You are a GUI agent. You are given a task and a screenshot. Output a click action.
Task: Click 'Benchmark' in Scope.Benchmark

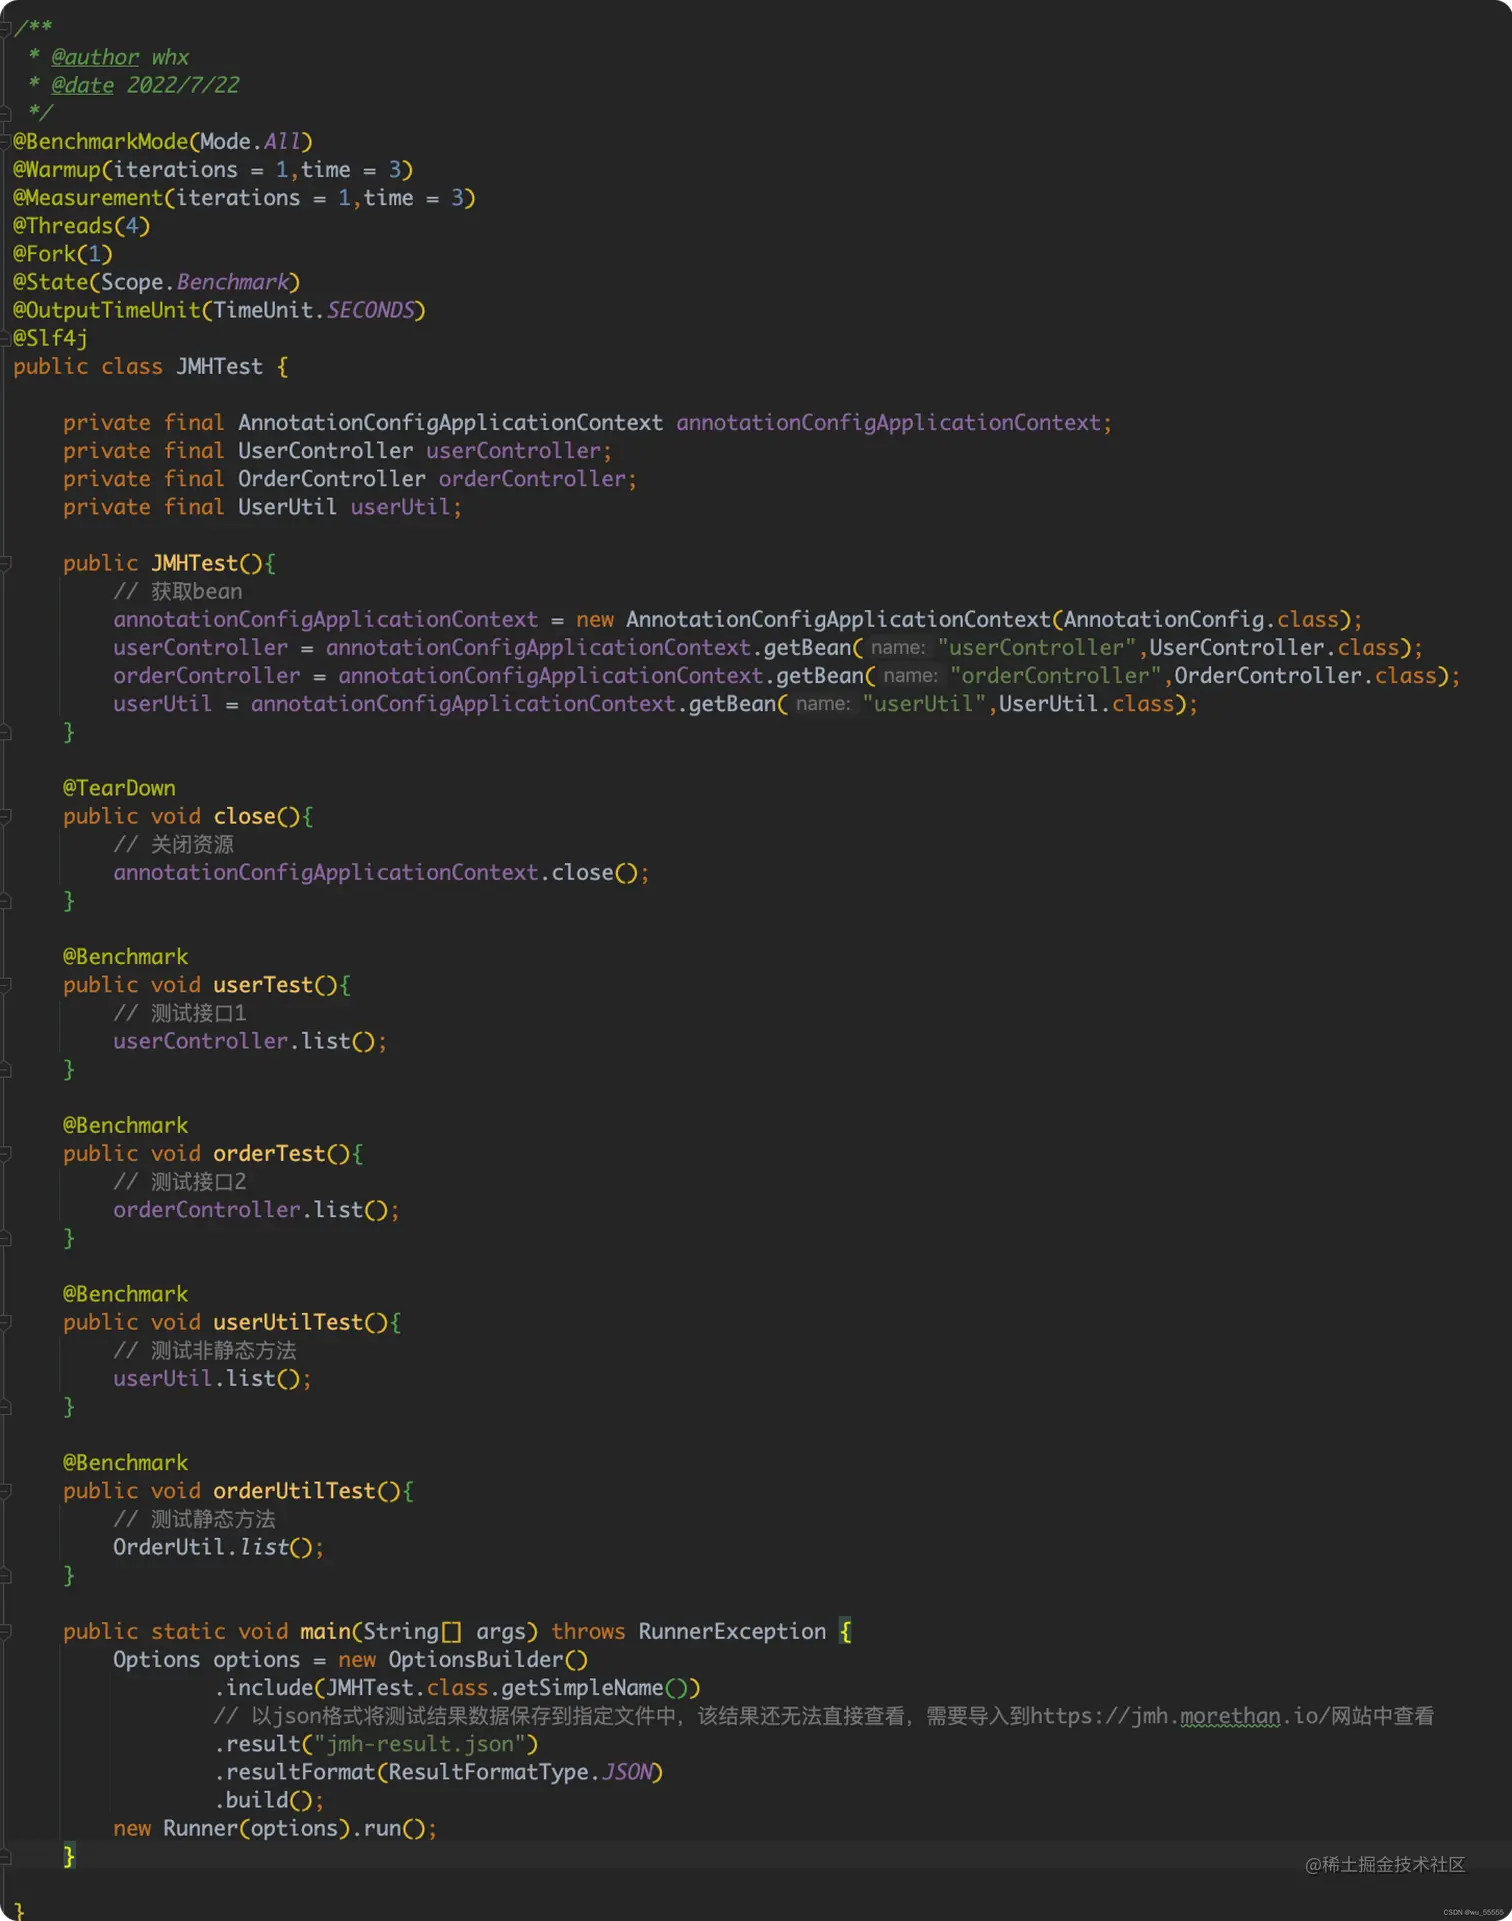(232, 282)
